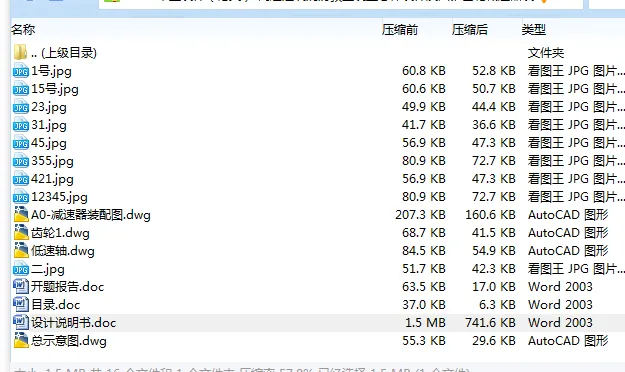Sort by the 压缩前 column header

tap(400, 30)
